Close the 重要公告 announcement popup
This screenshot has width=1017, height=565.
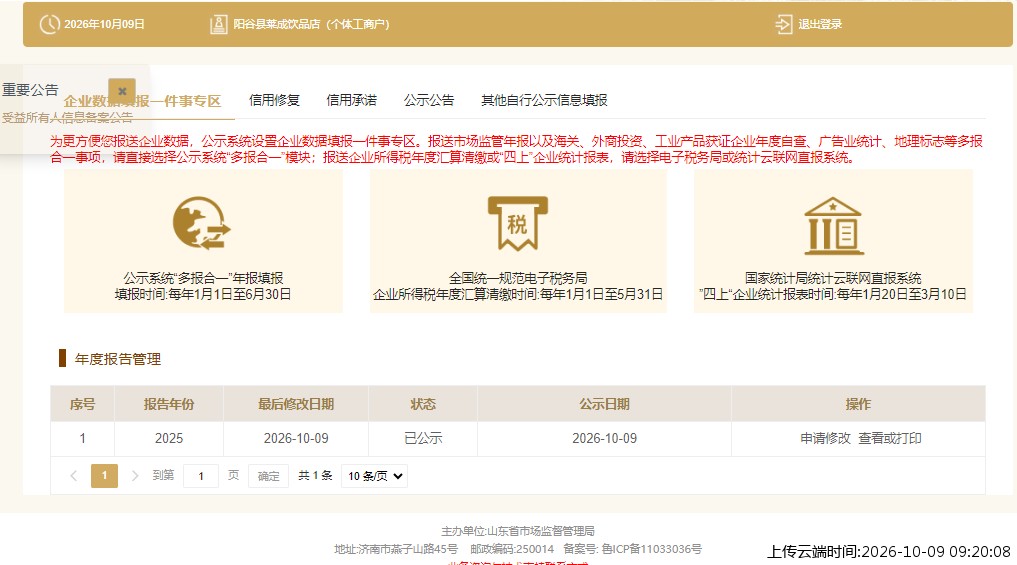pyautogui.click(x=122, y=91)
